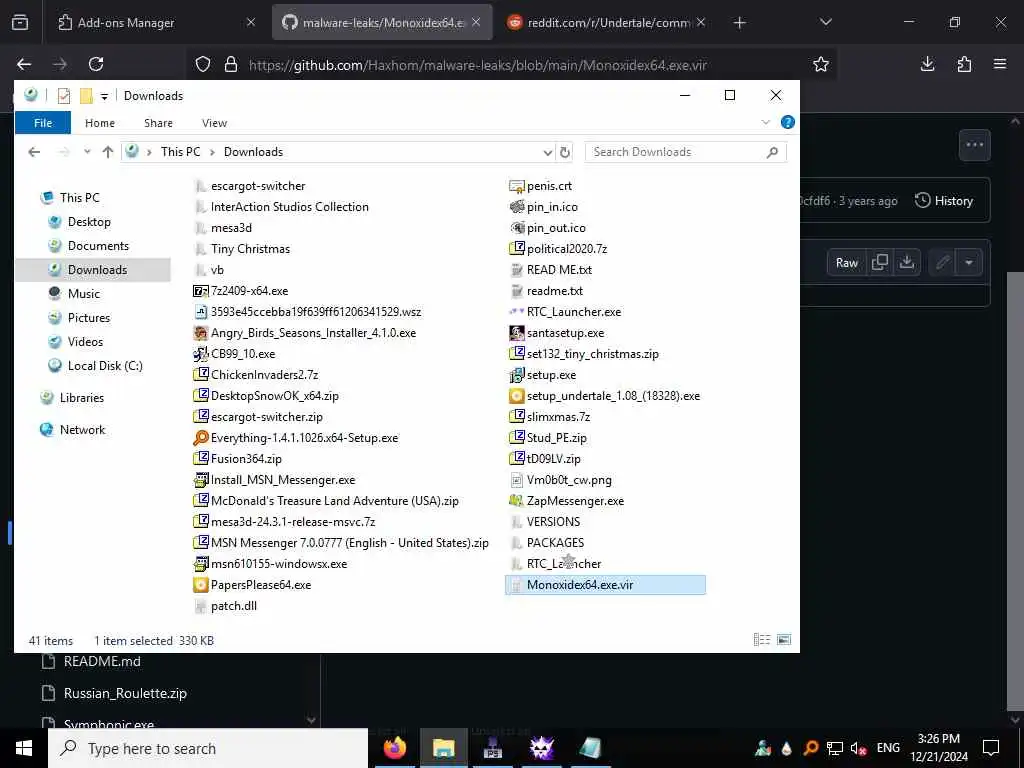Image resolution: width=1024 pixels, height=768 pixels.
Task: Select file setup_undertale_1.08_(18328).exe
Action: (x=605, y=396)
